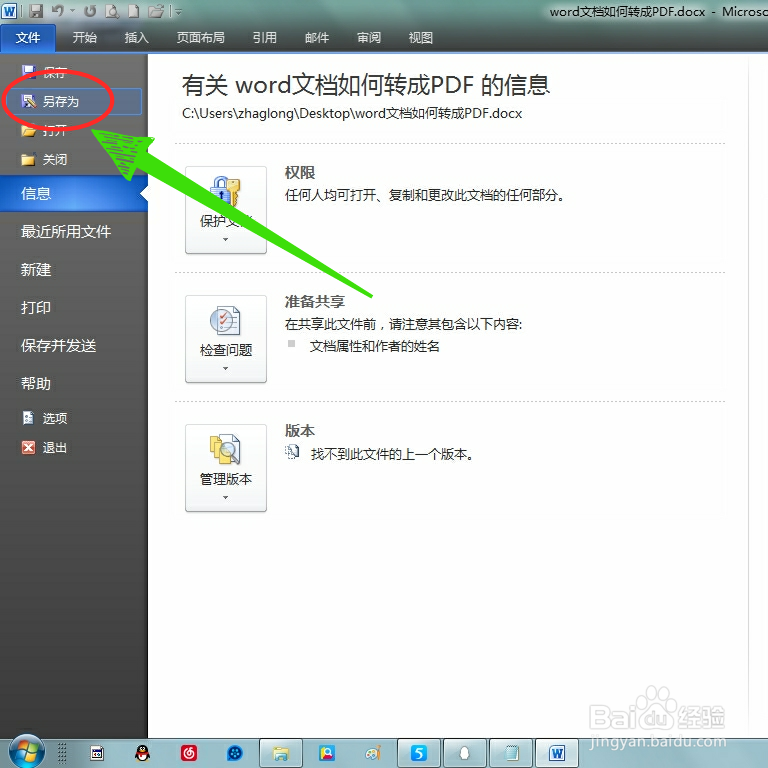Click the blue film reel taskbar icon
Image resolution: width=768 pixels, height=768 pixels.
click(235, 753)
